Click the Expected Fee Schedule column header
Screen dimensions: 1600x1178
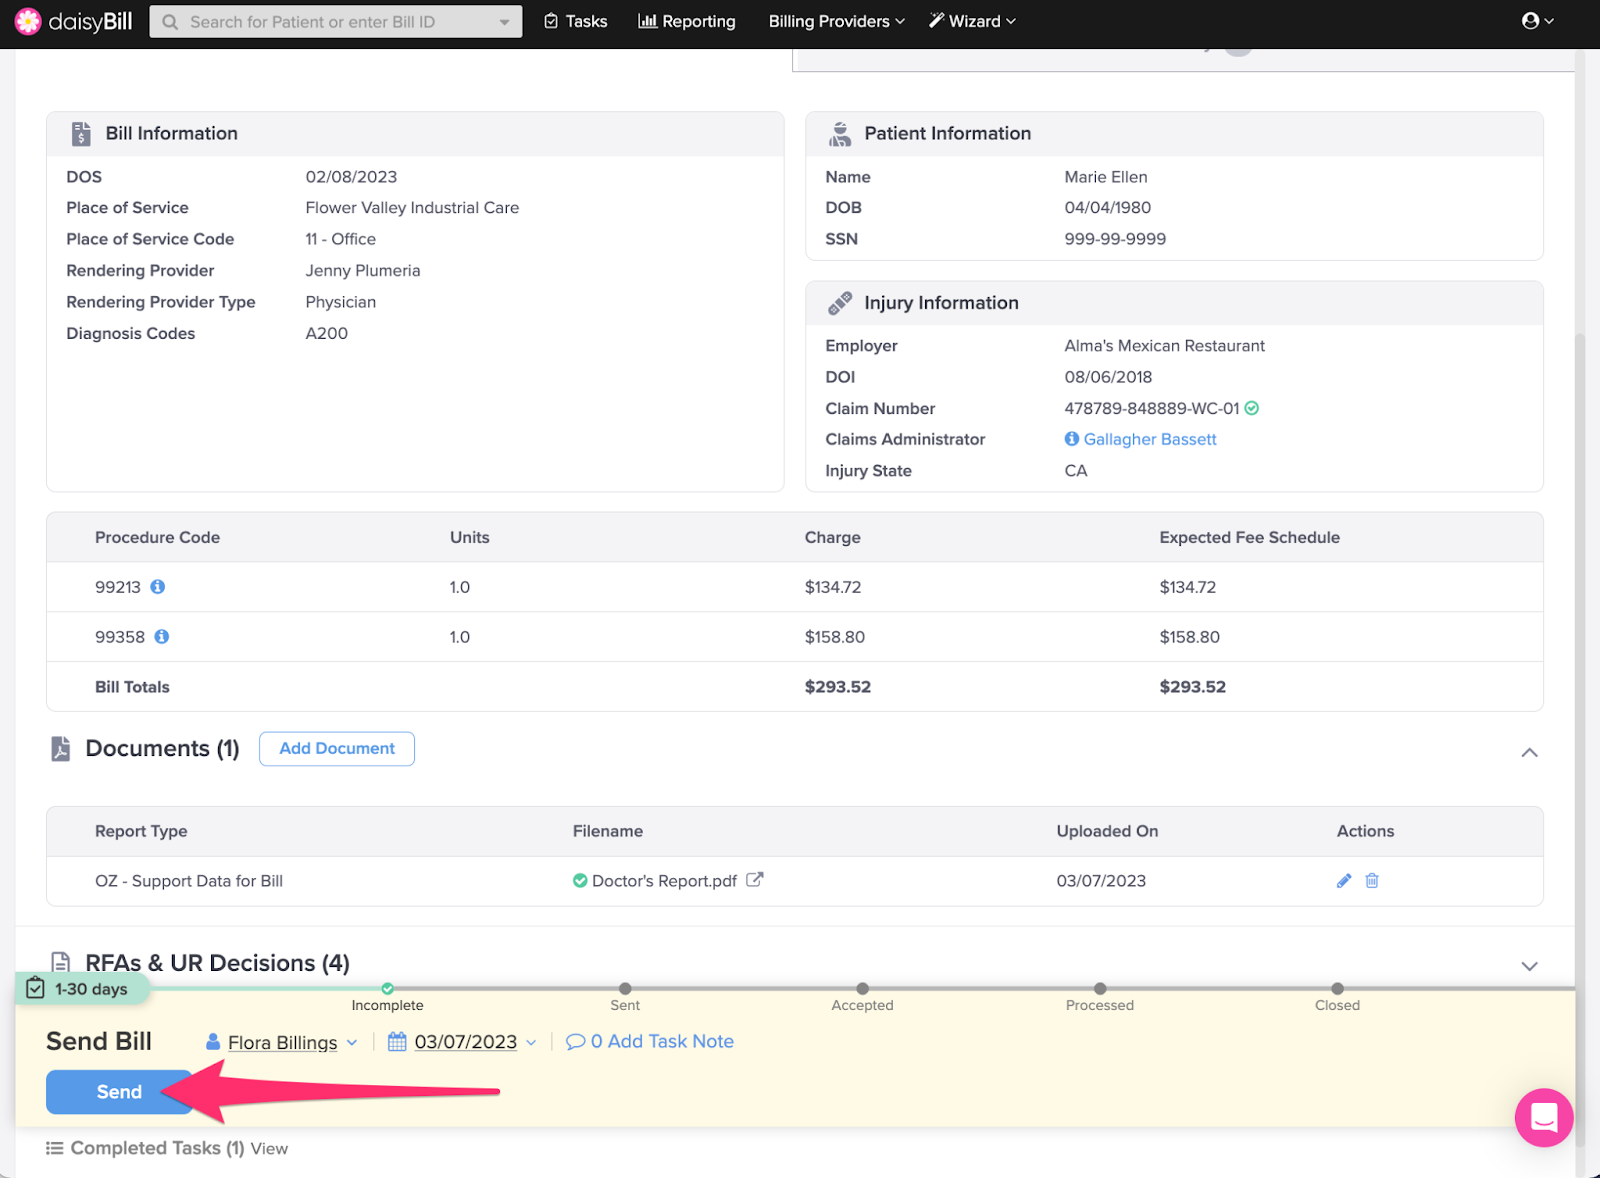pyautogui.click(x=1250, y=537)
